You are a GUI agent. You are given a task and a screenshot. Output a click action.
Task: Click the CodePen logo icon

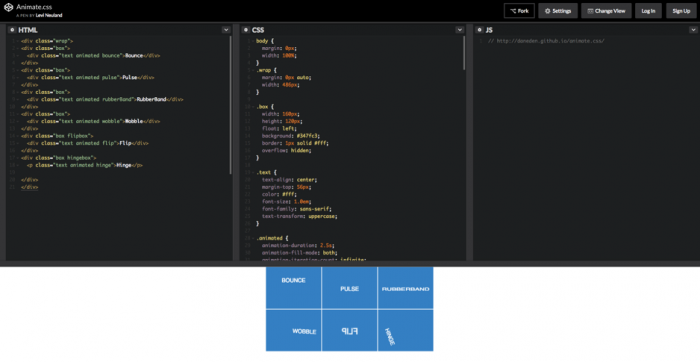[8, 8]
